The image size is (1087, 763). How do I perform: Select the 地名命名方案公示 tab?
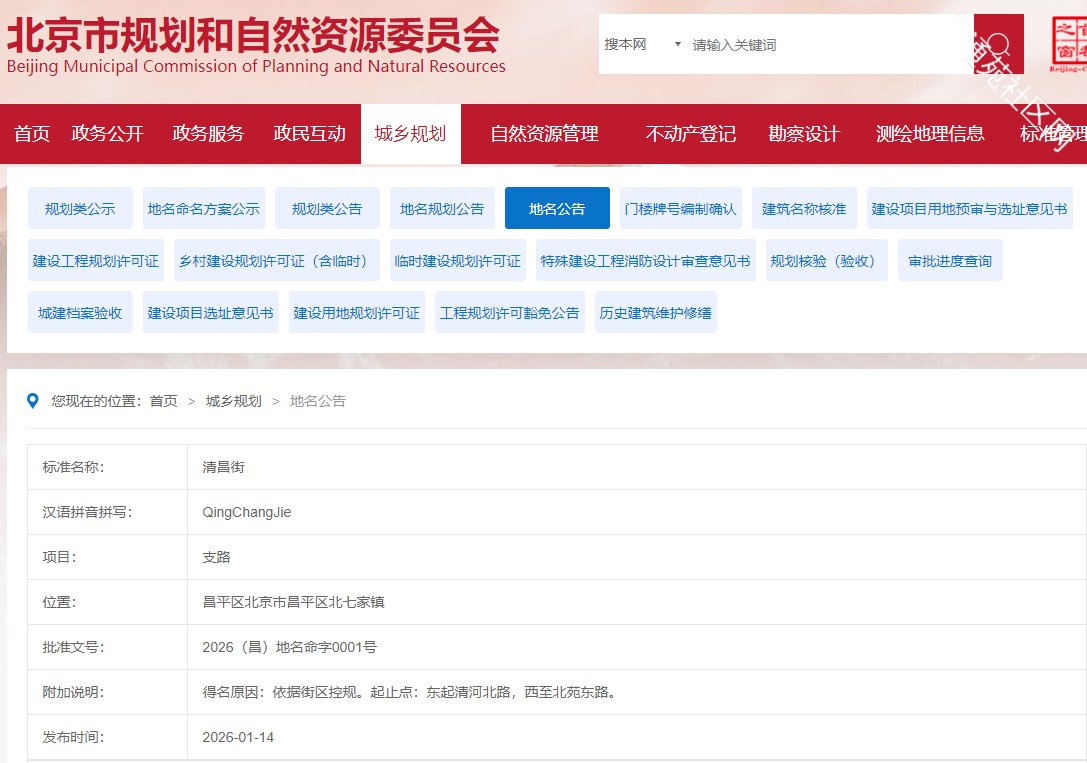point(203,209)
